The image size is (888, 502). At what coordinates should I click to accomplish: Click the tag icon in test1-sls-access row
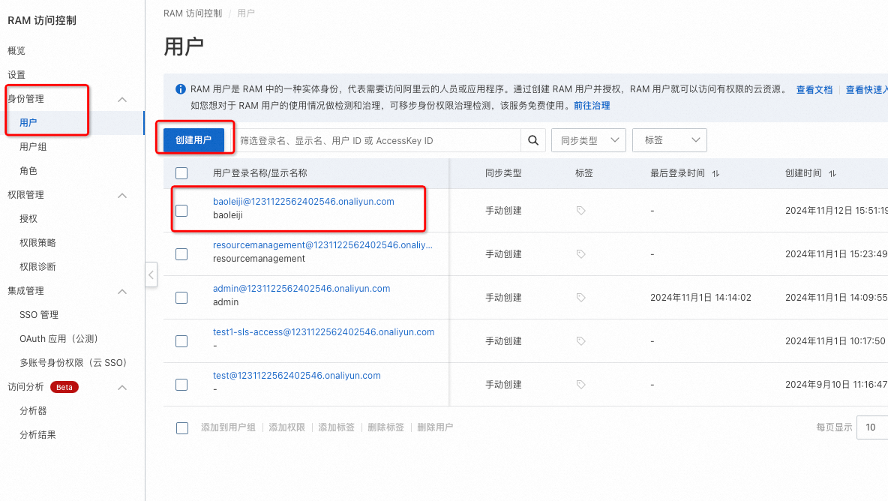click(580, 341)
